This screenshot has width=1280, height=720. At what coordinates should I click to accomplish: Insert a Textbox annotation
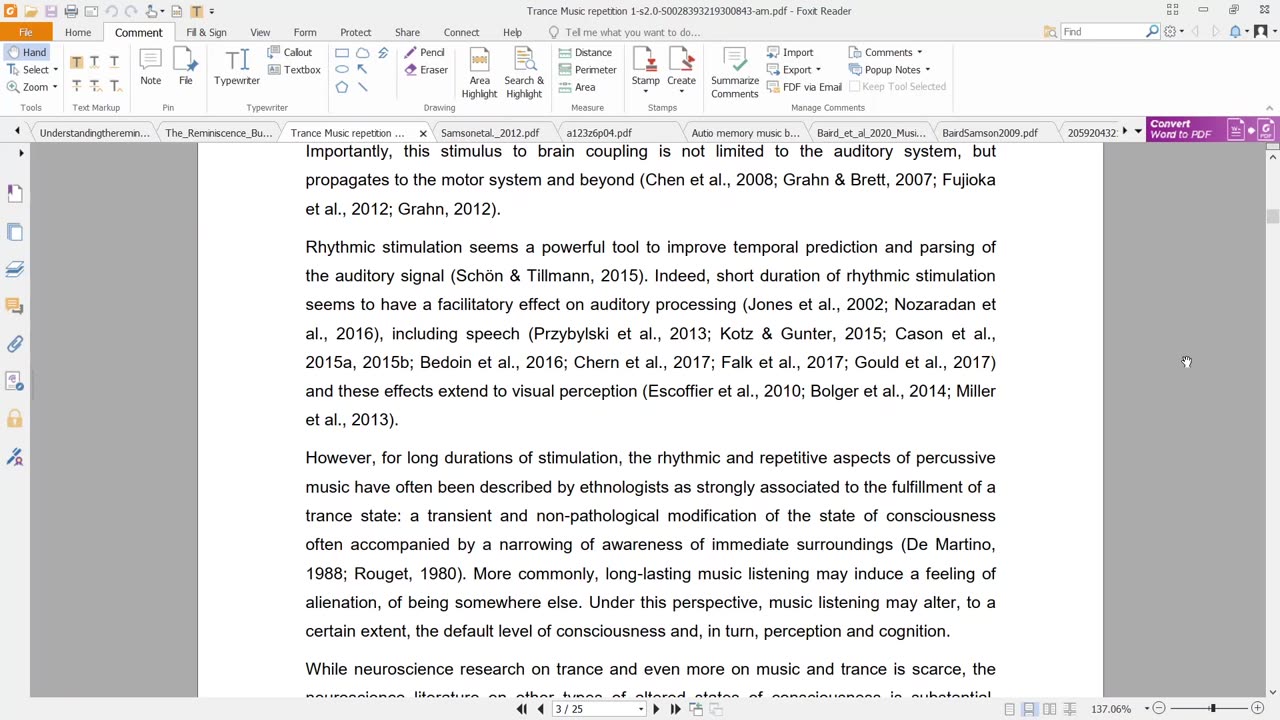point(294,70)
